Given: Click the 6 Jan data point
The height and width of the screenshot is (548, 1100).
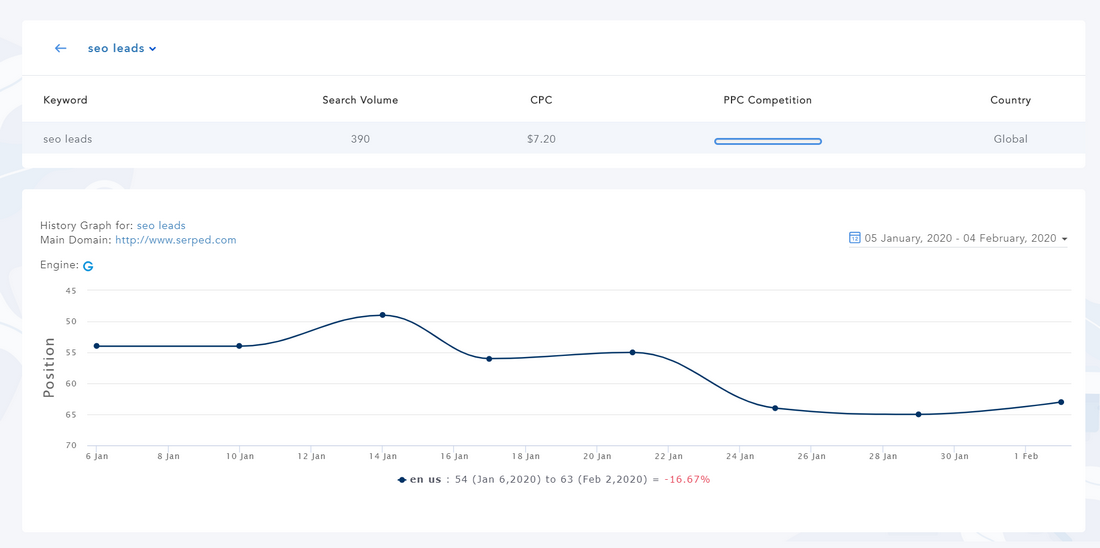Looking at the screenshot, I should coord(96,346).
